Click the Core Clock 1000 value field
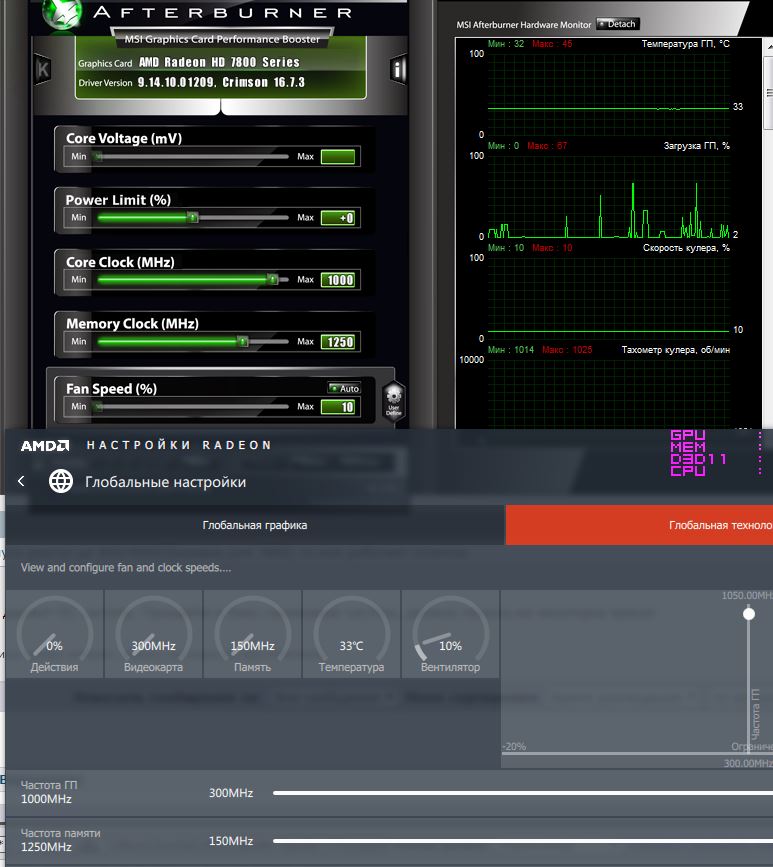This screenshot has width=773, height=867. tap(338, 280)
